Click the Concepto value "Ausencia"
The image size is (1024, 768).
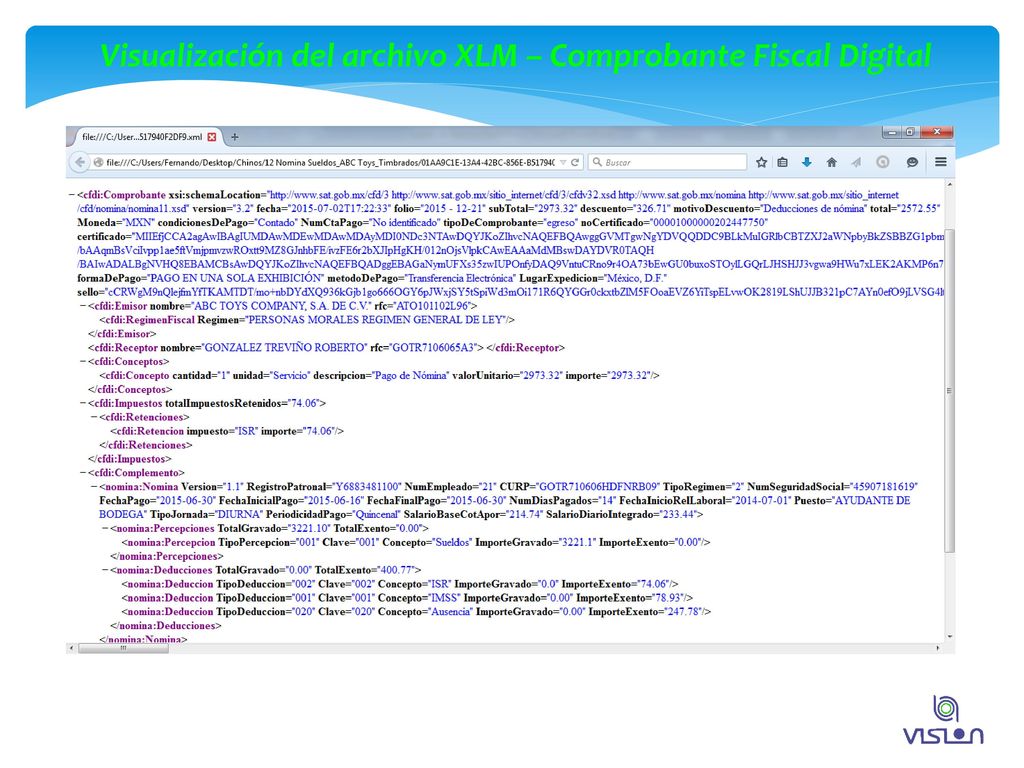click(x=451, y=611)
